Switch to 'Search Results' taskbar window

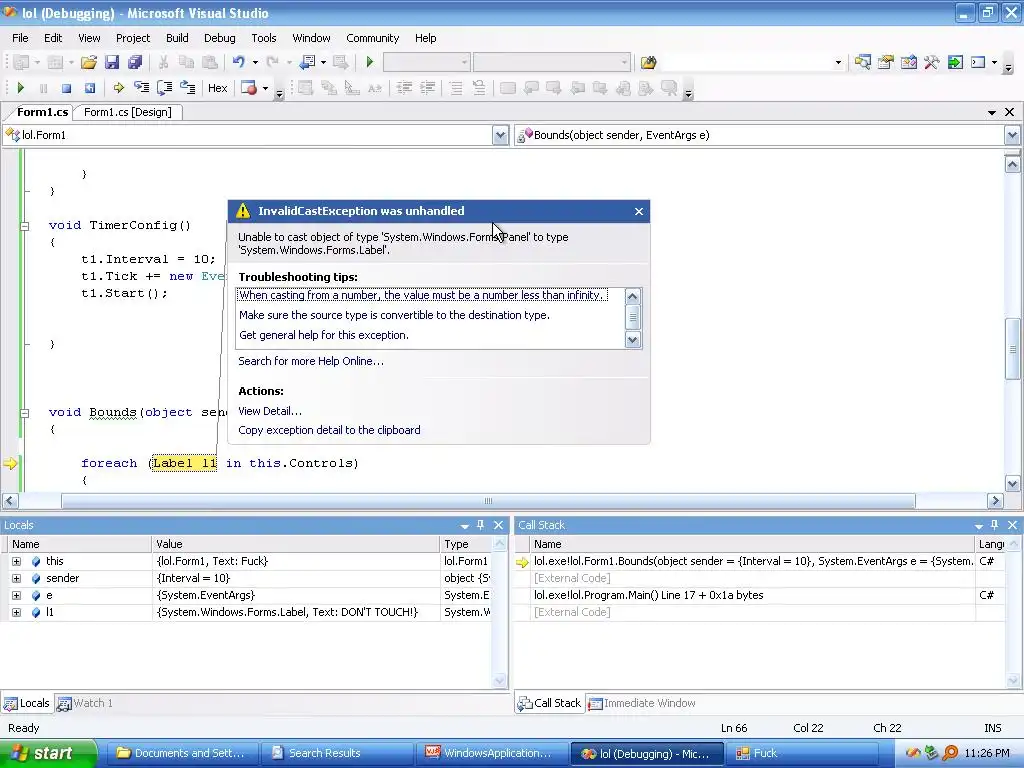336,753
